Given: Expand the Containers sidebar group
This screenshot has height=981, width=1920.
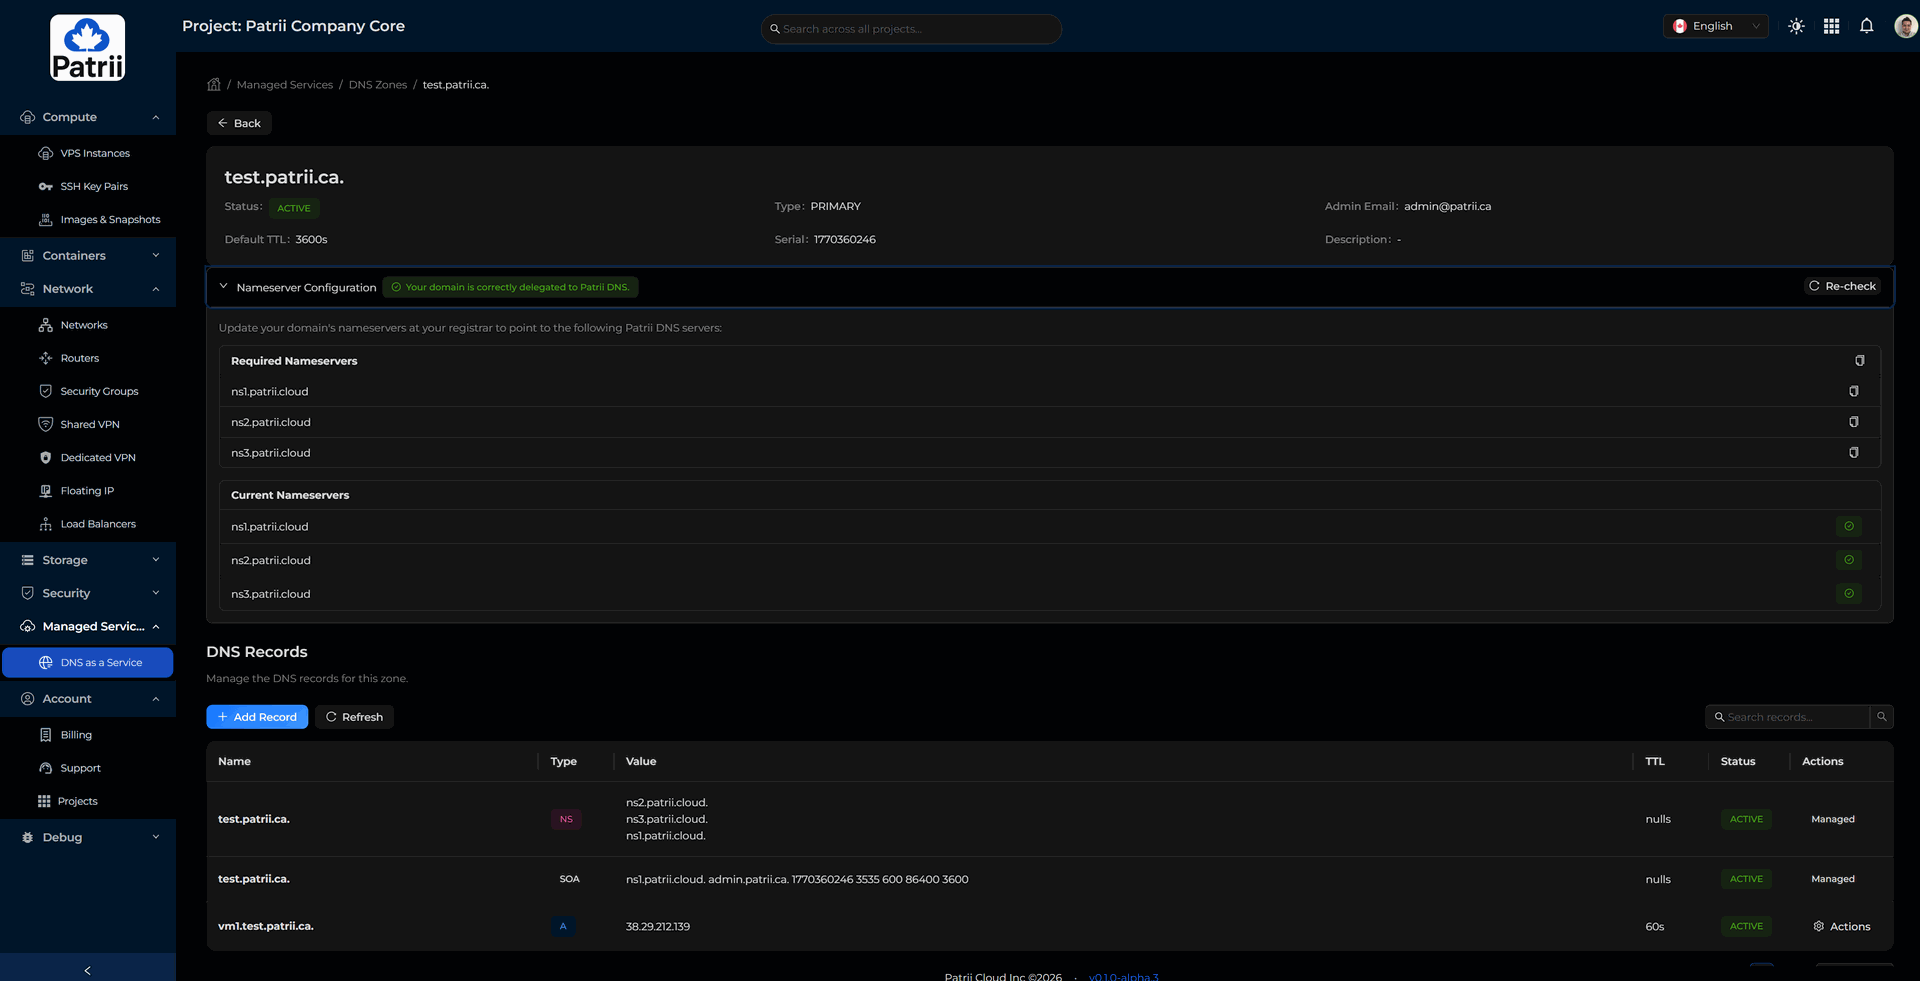Looking at the screenshot, I should [x=88, y=256].
